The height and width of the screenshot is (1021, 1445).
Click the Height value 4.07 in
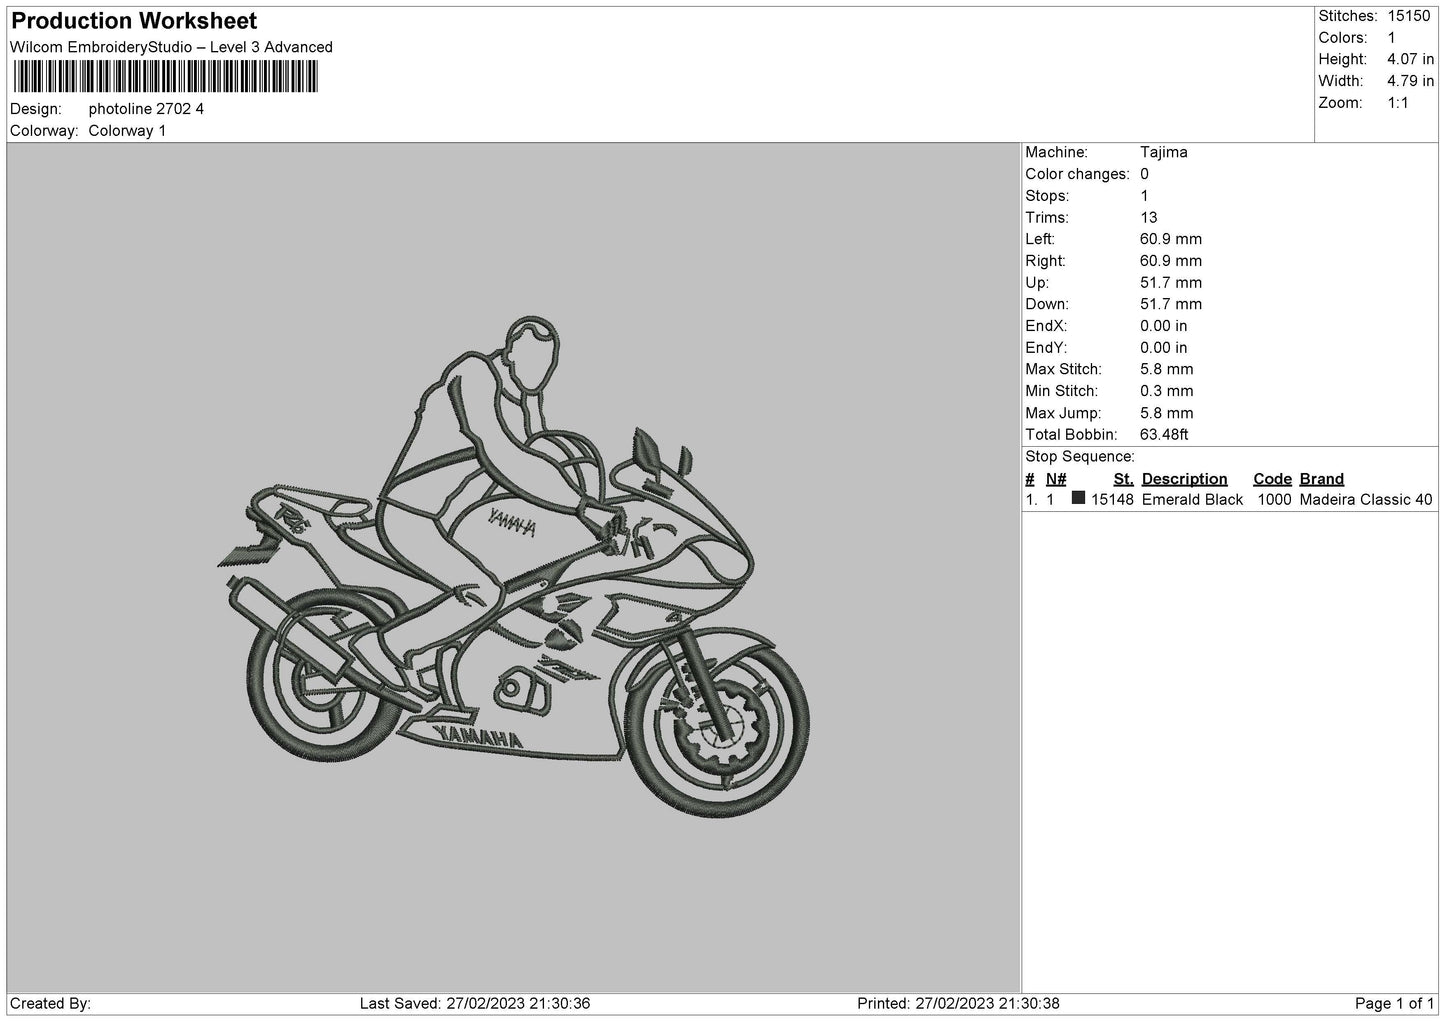tap(1410, 60)
